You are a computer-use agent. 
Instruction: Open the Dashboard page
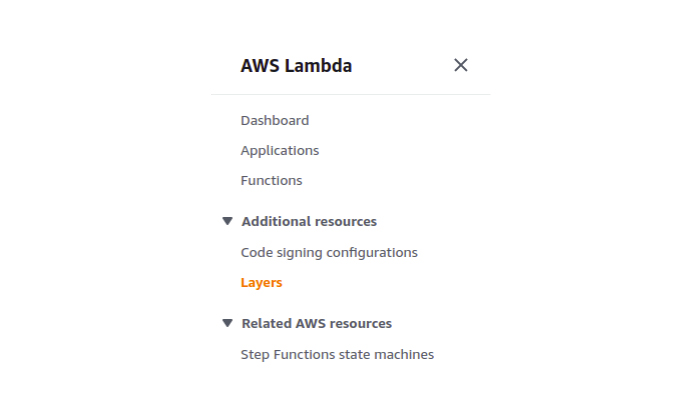point(275,121)
